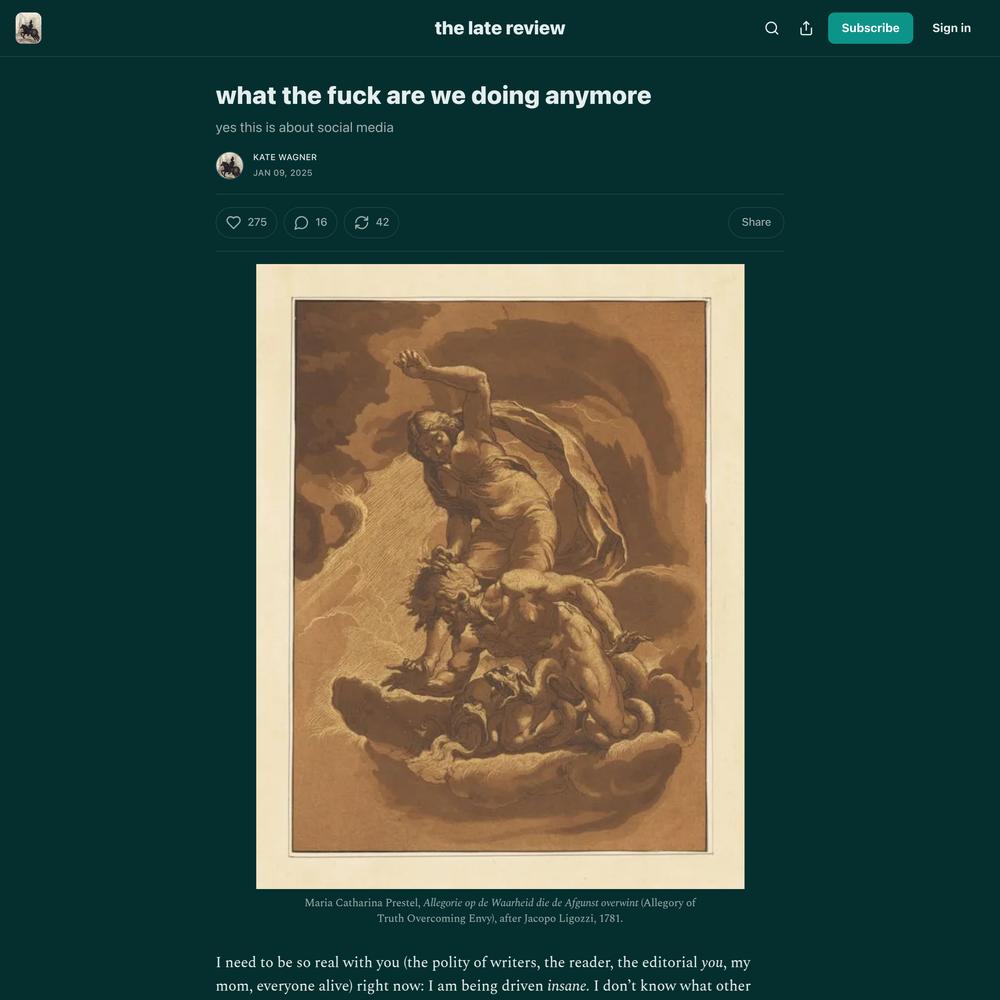Like the post with heart icon
This screenshot has width=1000, height=1000.
[x=233, y=222]
